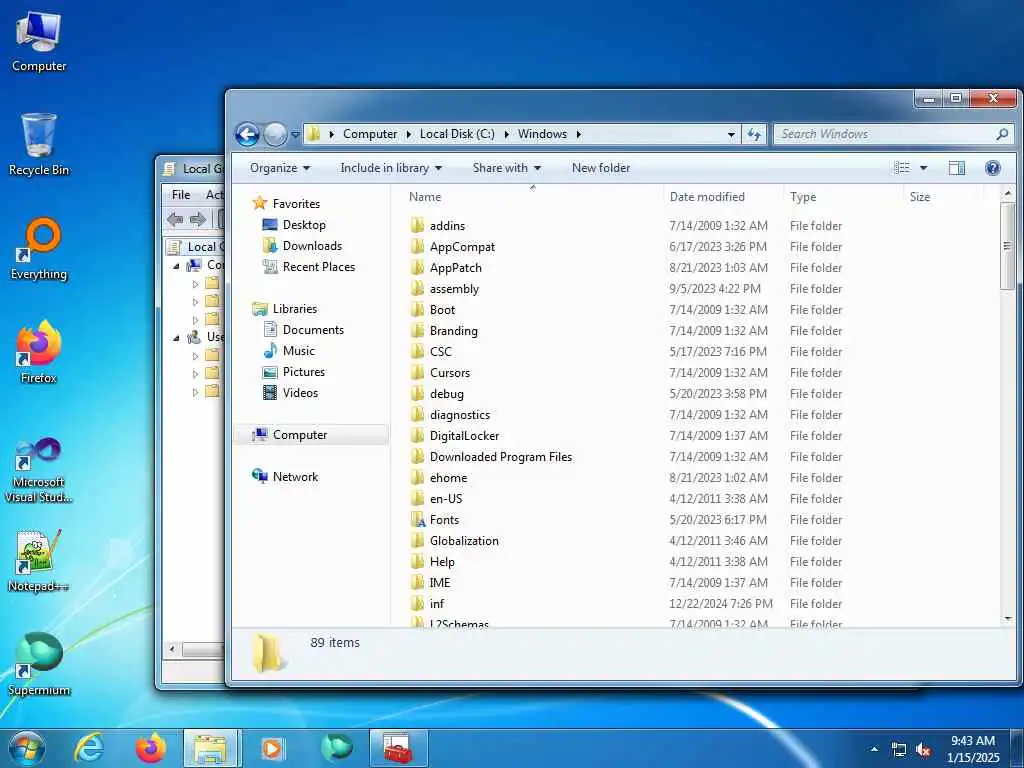Launch Supermium from the desktop shortcut

(39, 664)
